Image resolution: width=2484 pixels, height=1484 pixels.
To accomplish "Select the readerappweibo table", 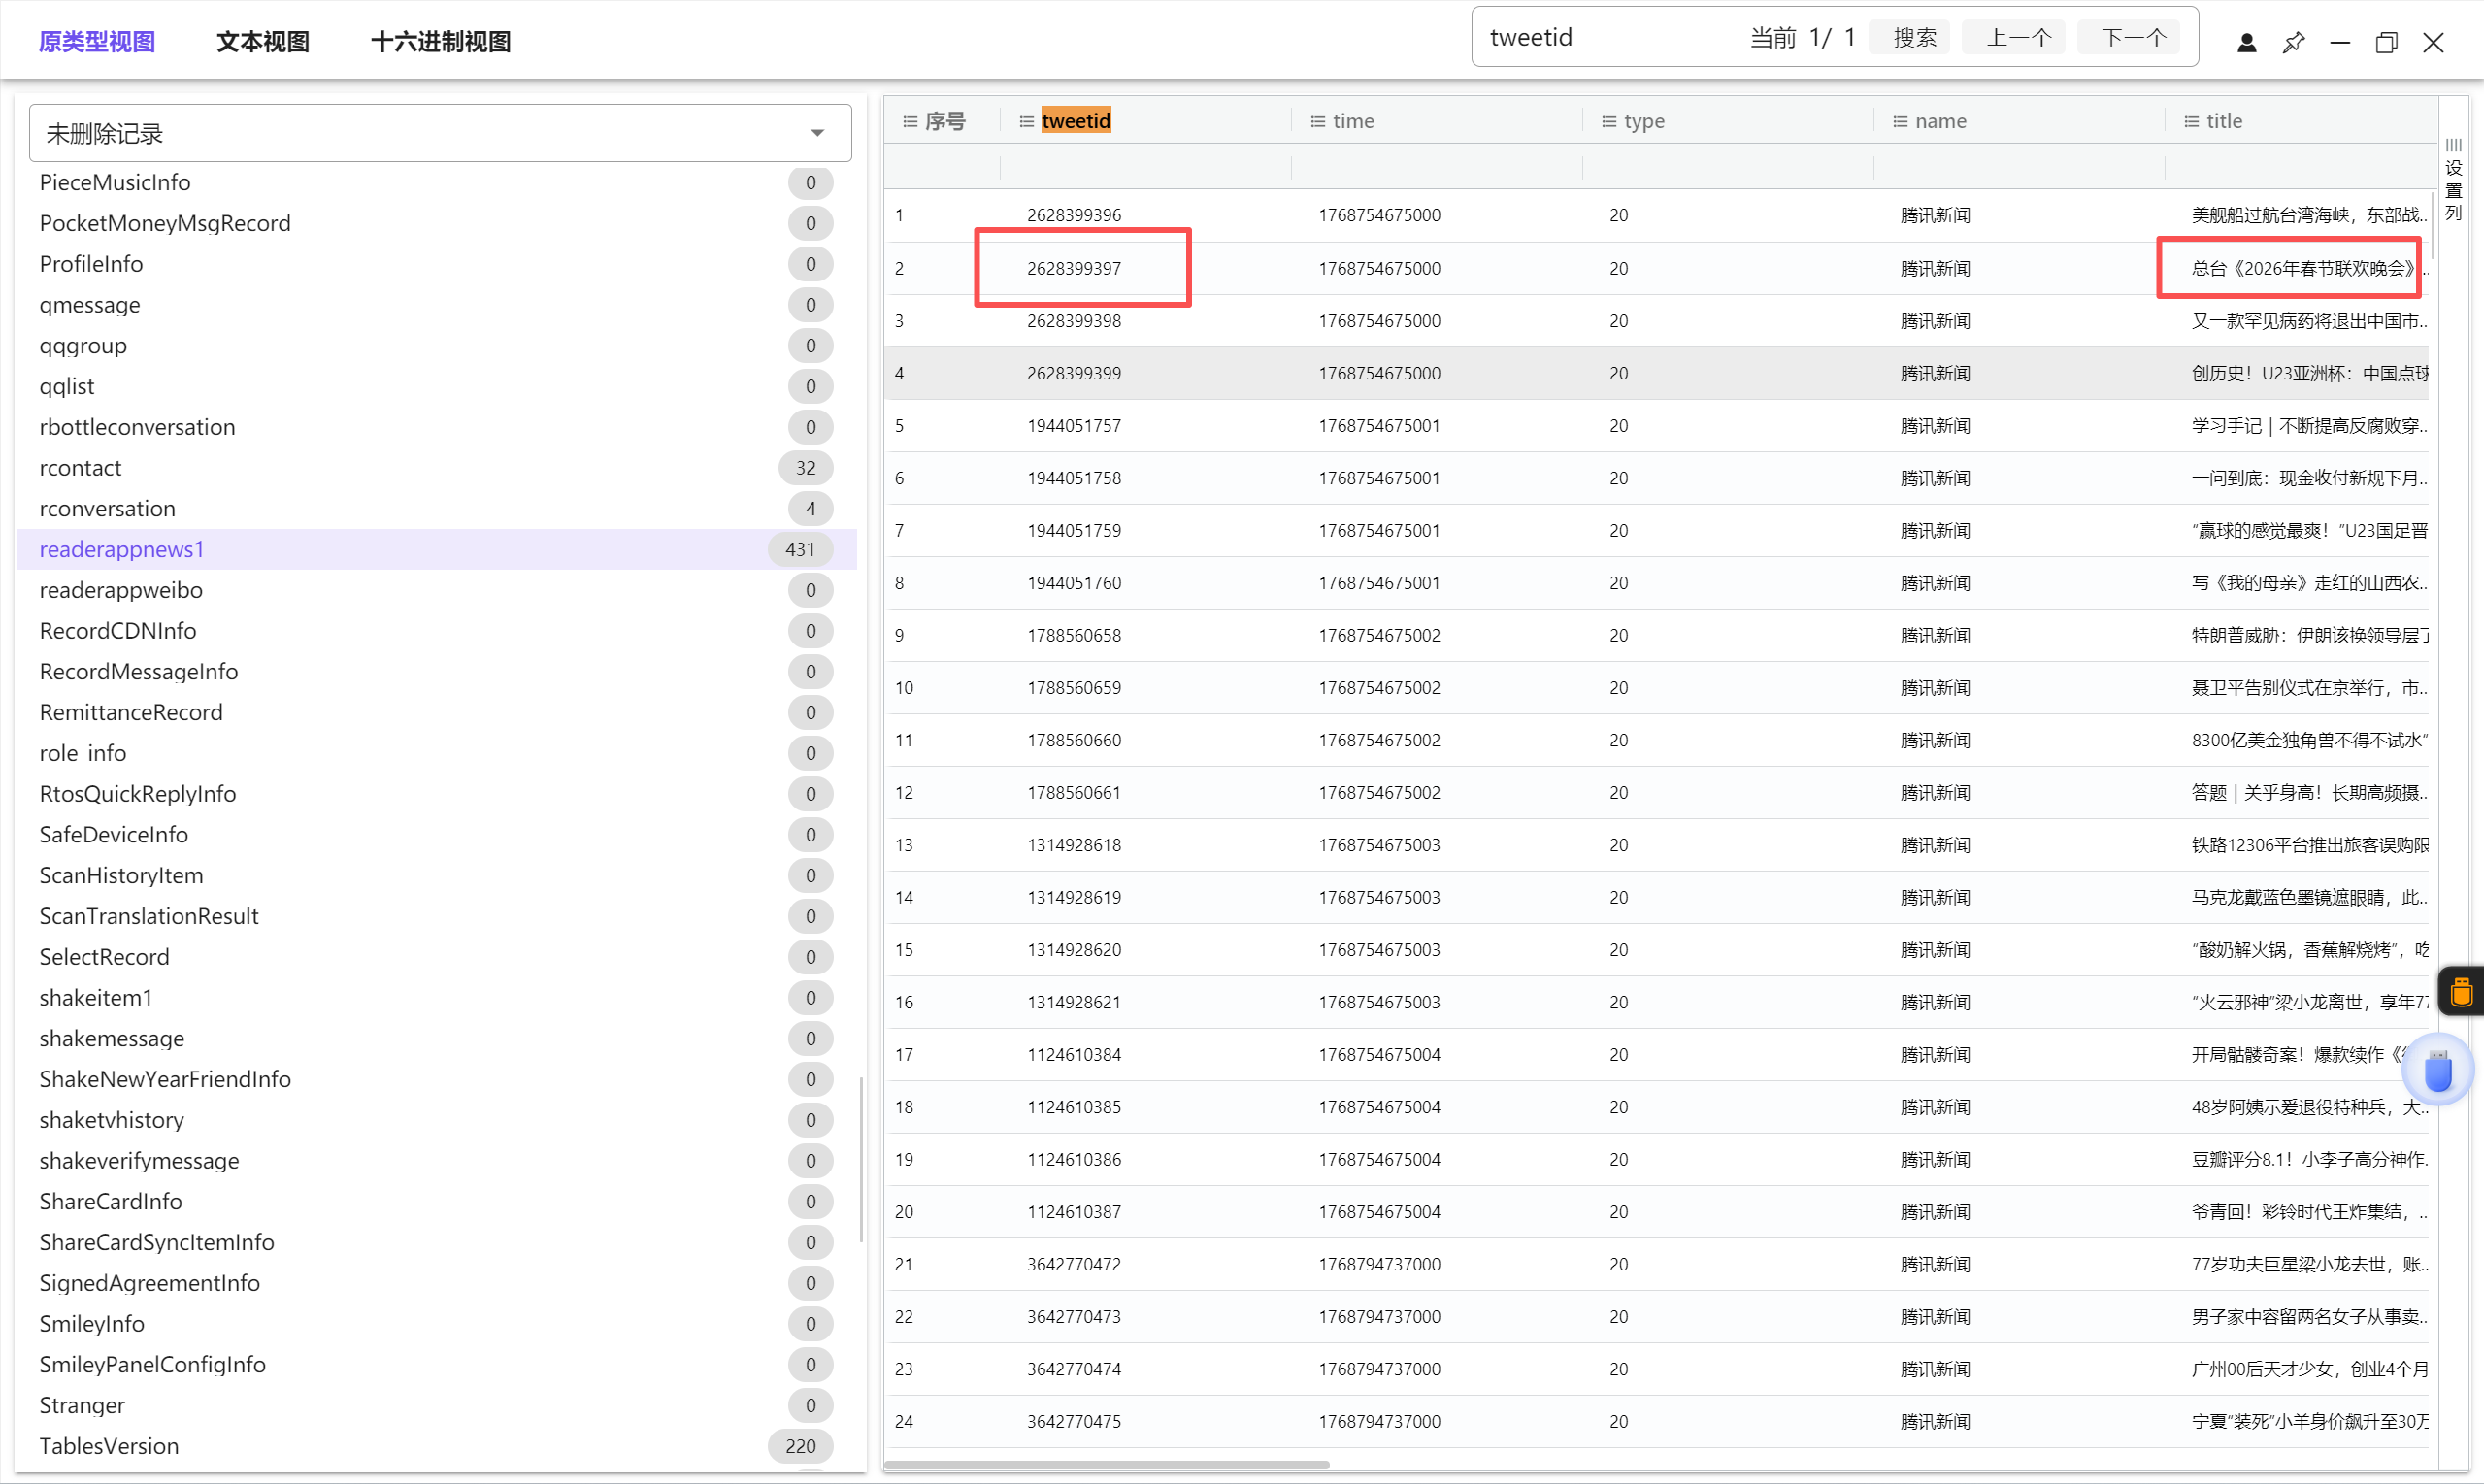I will pos(436,590).
